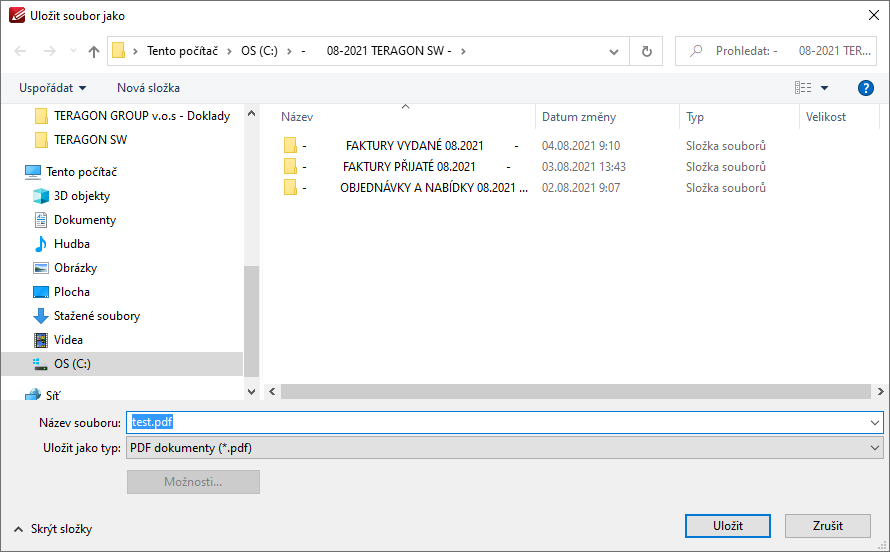Collapse folders with 'Skrýt složky'
Viewport: 890px width, 552px height.
53,529
